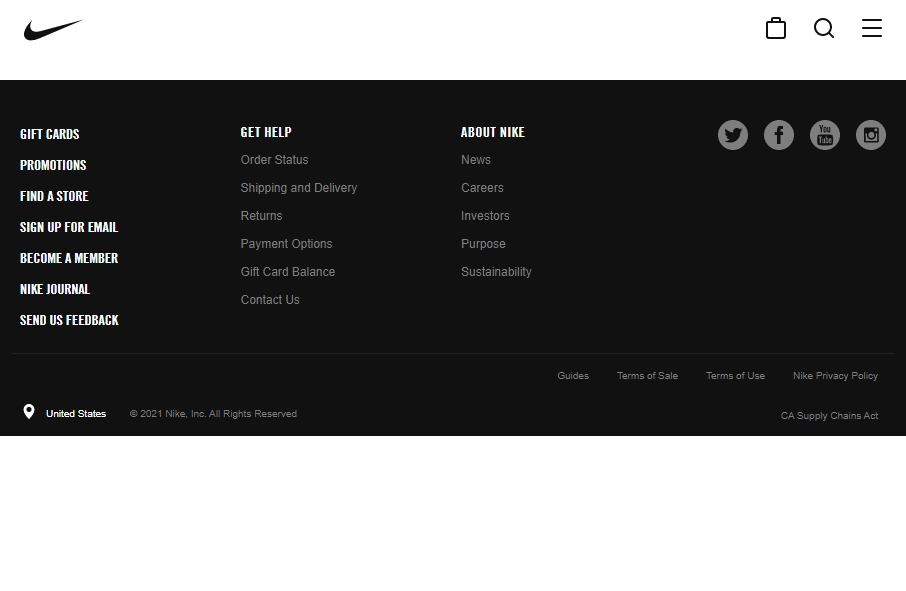View the Purpose page

[x=483, y=244]
